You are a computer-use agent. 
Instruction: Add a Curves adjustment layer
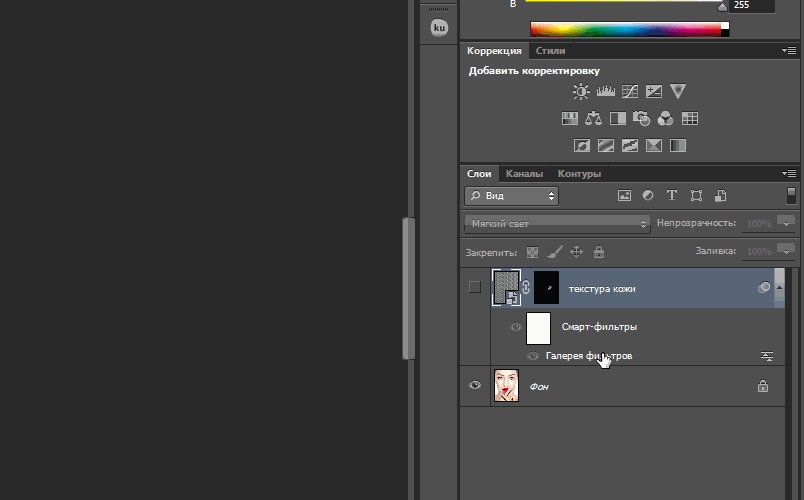(x=630, y=91)
